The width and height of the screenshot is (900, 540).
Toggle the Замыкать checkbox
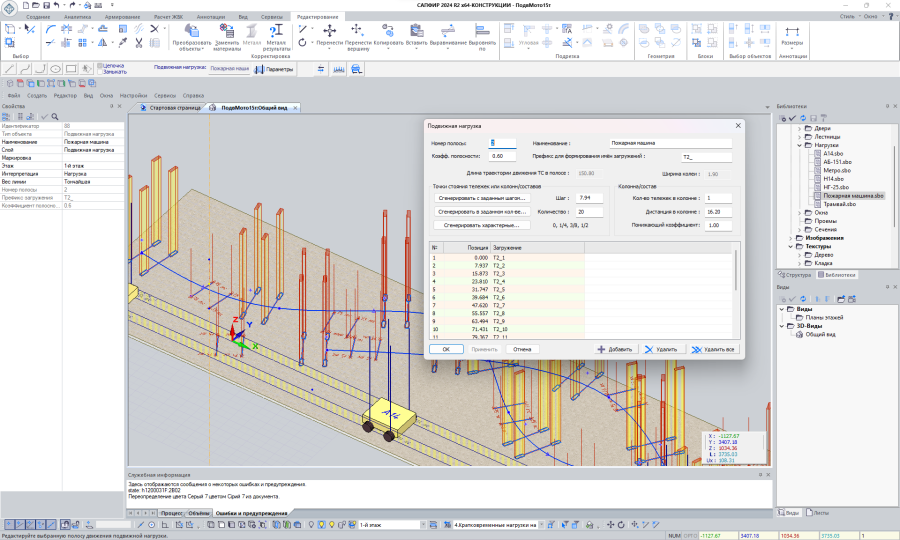100,72
